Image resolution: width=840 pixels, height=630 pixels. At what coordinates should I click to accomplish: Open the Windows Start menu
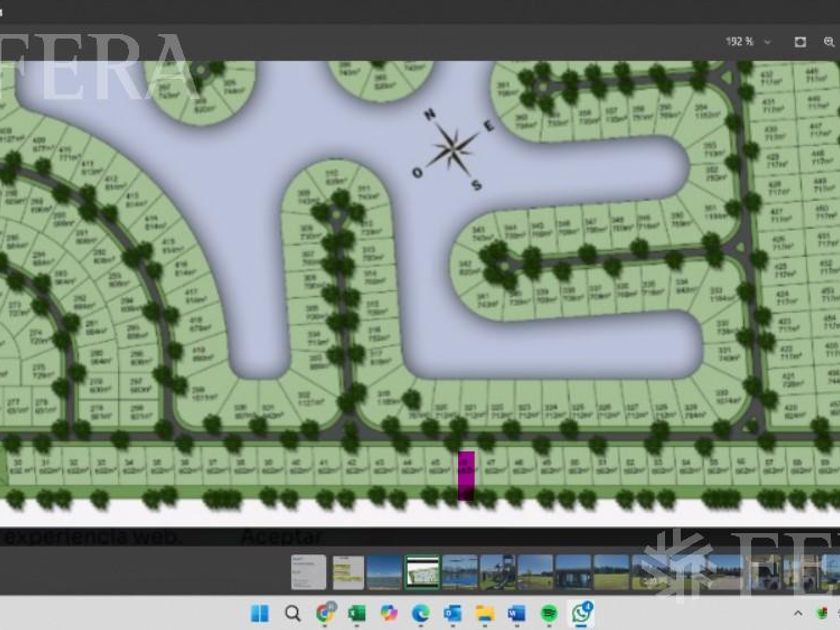pyautogui.click(x=259, y=612)
